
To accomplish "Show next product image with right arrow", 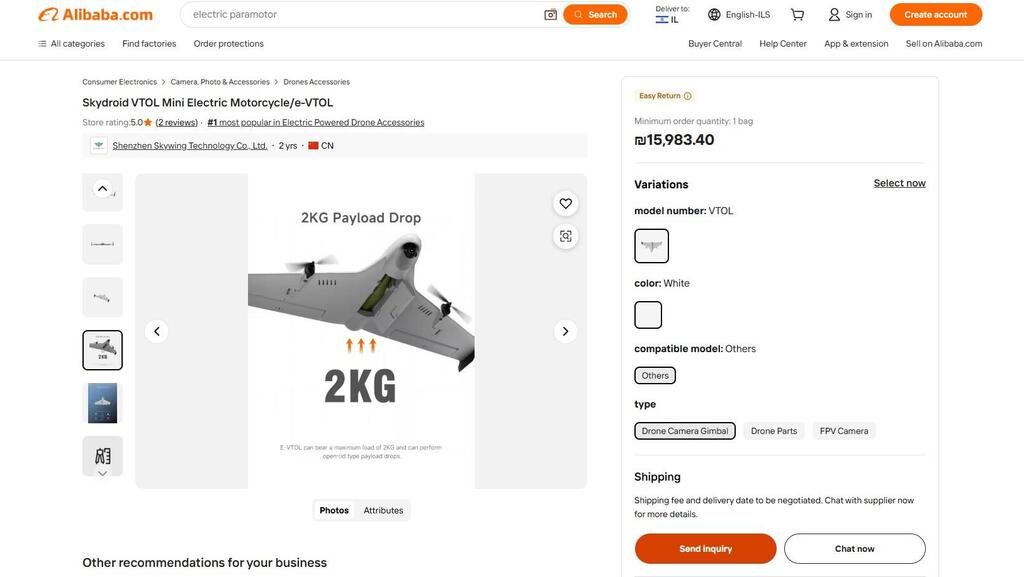I will tap(565, 331).
